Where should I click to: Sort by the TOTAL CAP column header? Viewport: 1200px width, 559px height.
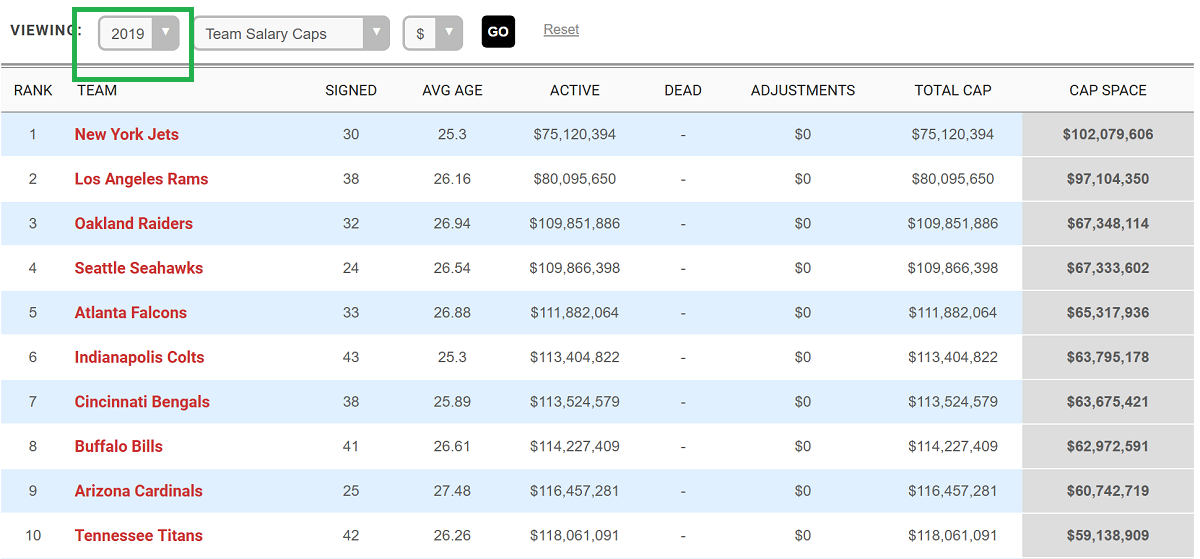click(x=953, y=90)
